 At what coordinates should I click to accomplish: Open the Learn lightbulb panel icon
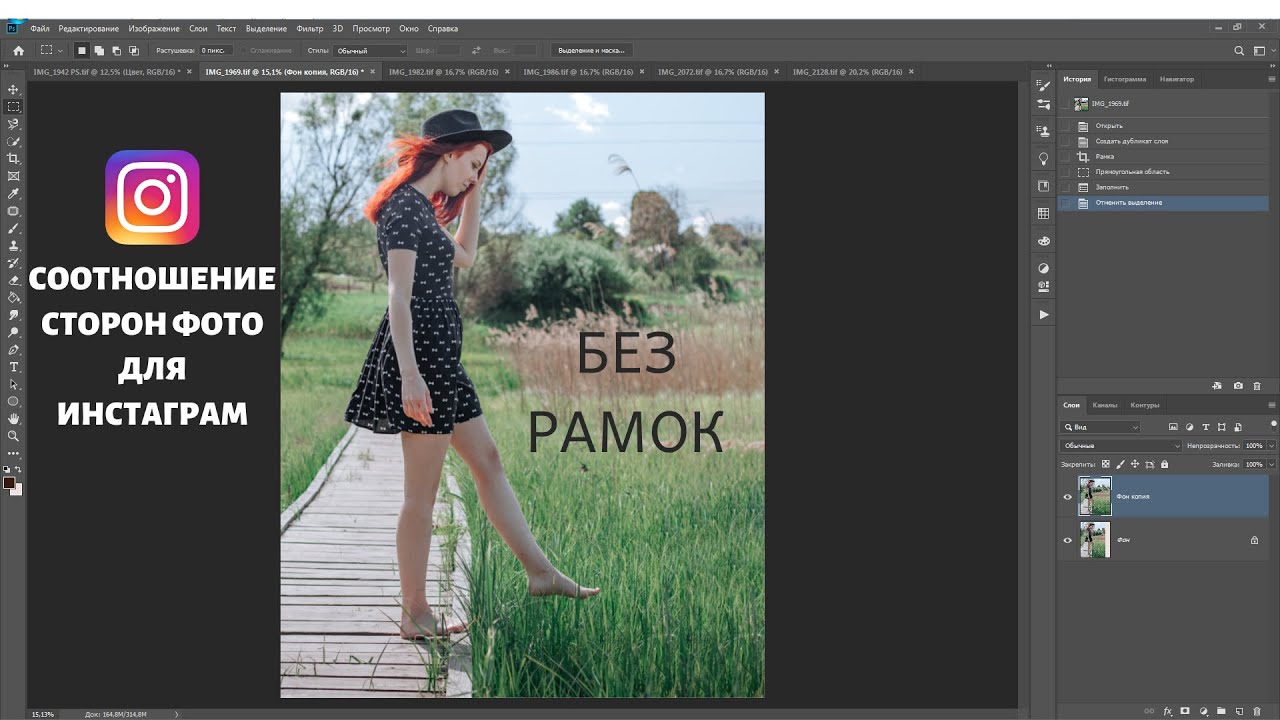pos(1044,159)
